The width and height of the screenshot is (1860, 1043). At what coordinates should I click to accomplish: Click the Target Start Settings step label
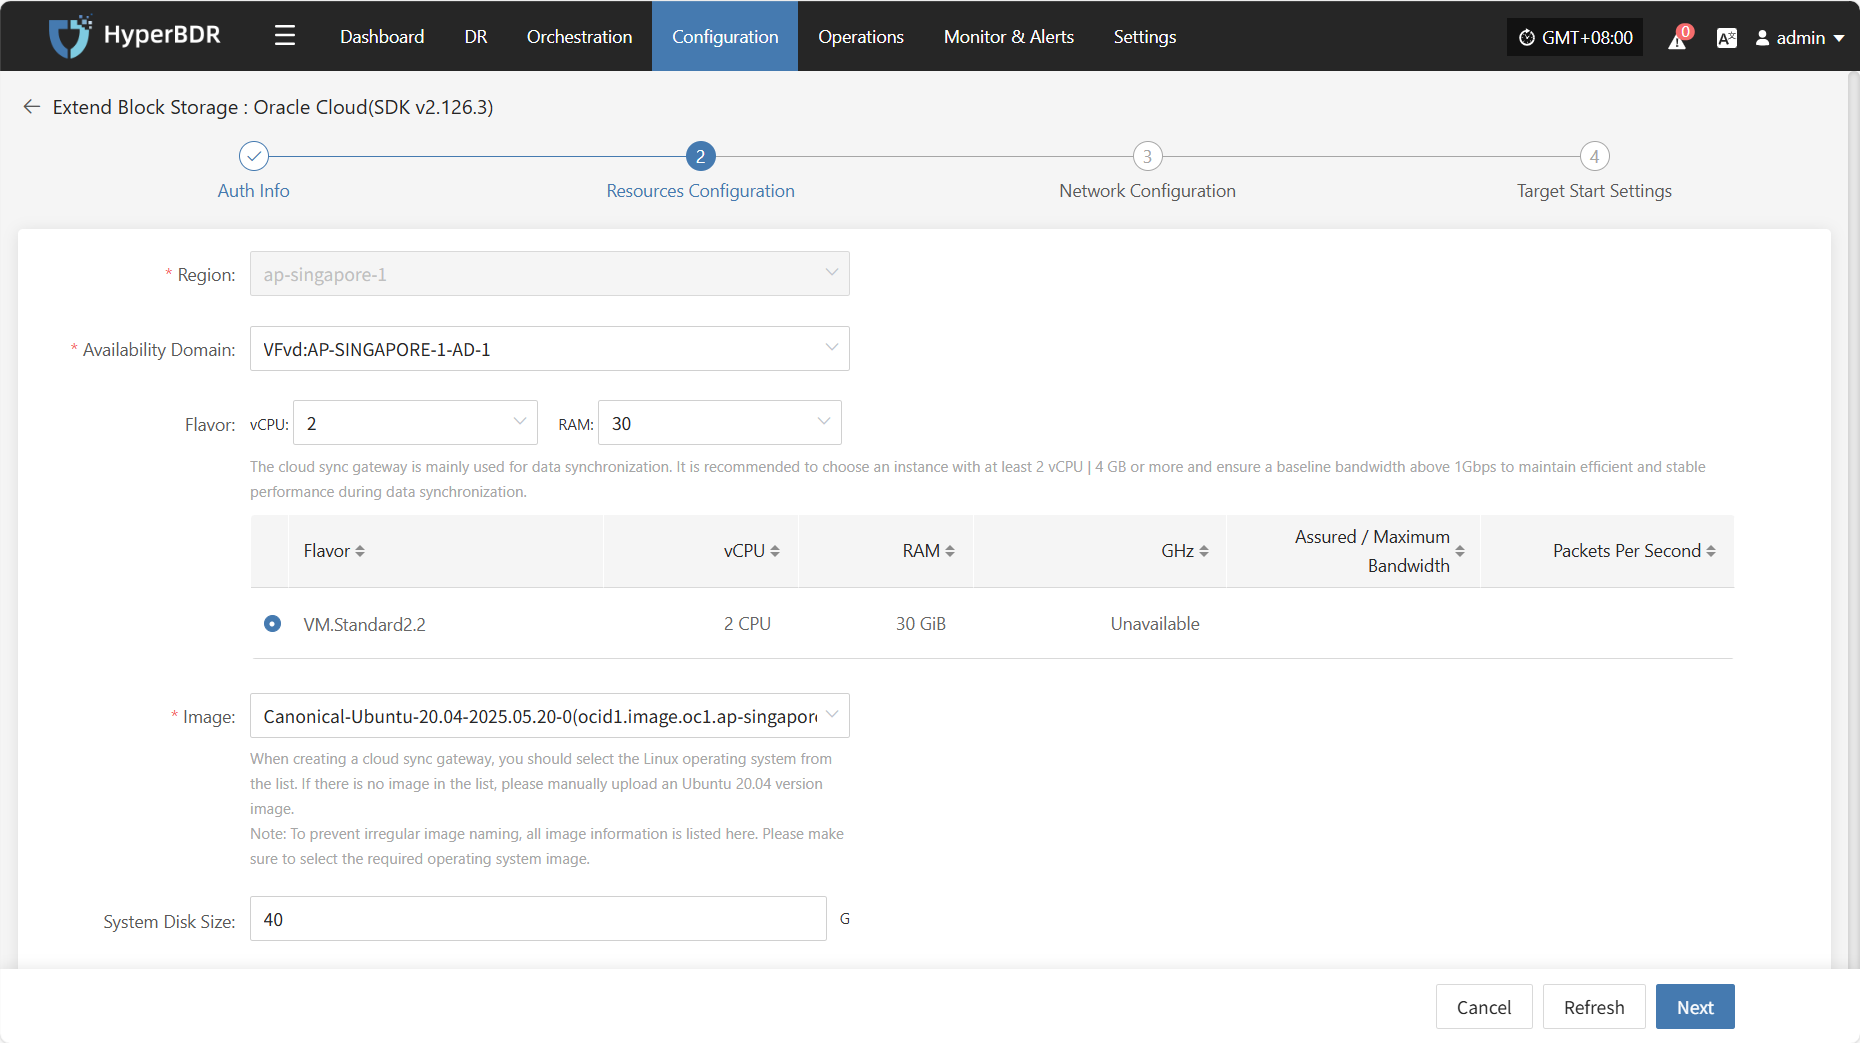[x=1594, y=191]
